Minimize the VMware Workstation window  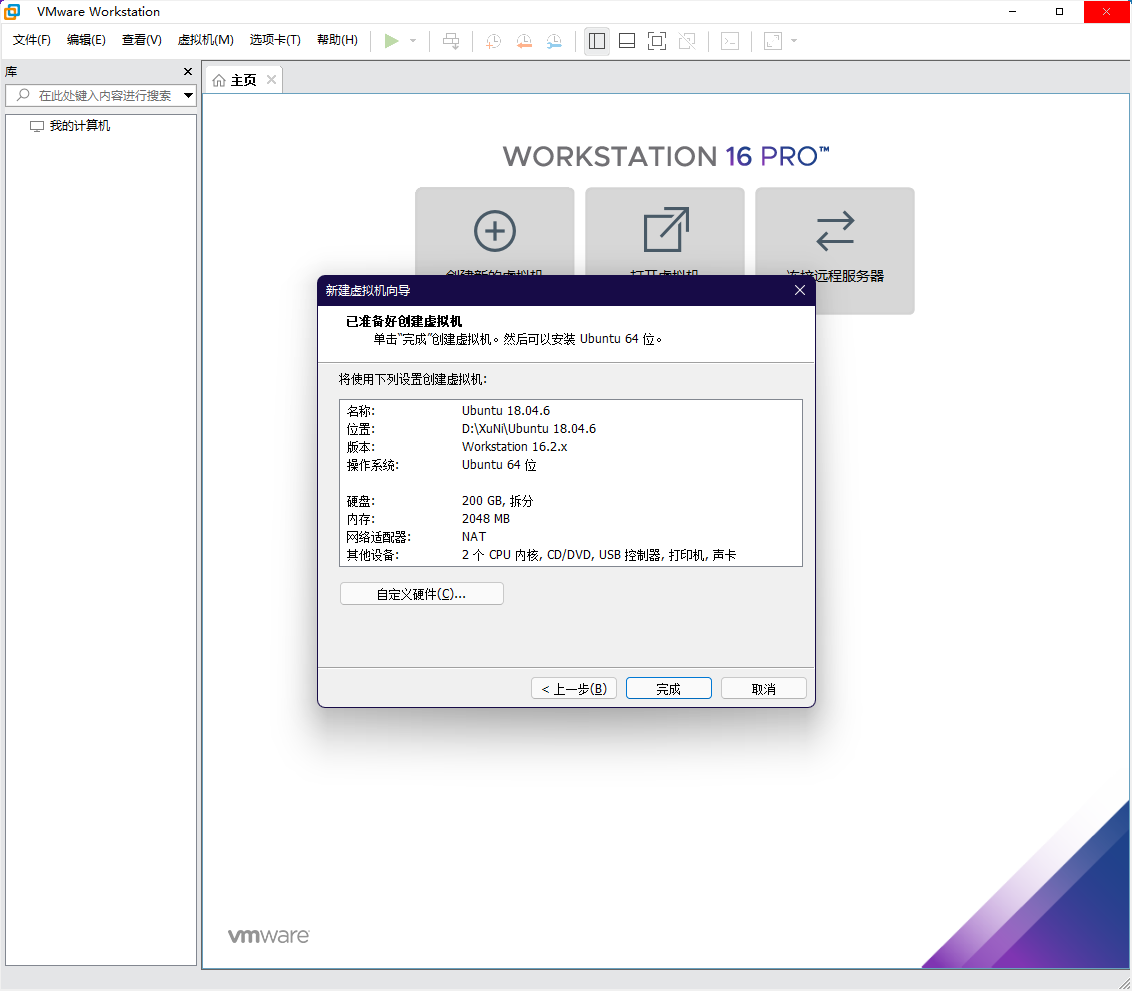click(x=1012, y=12)
